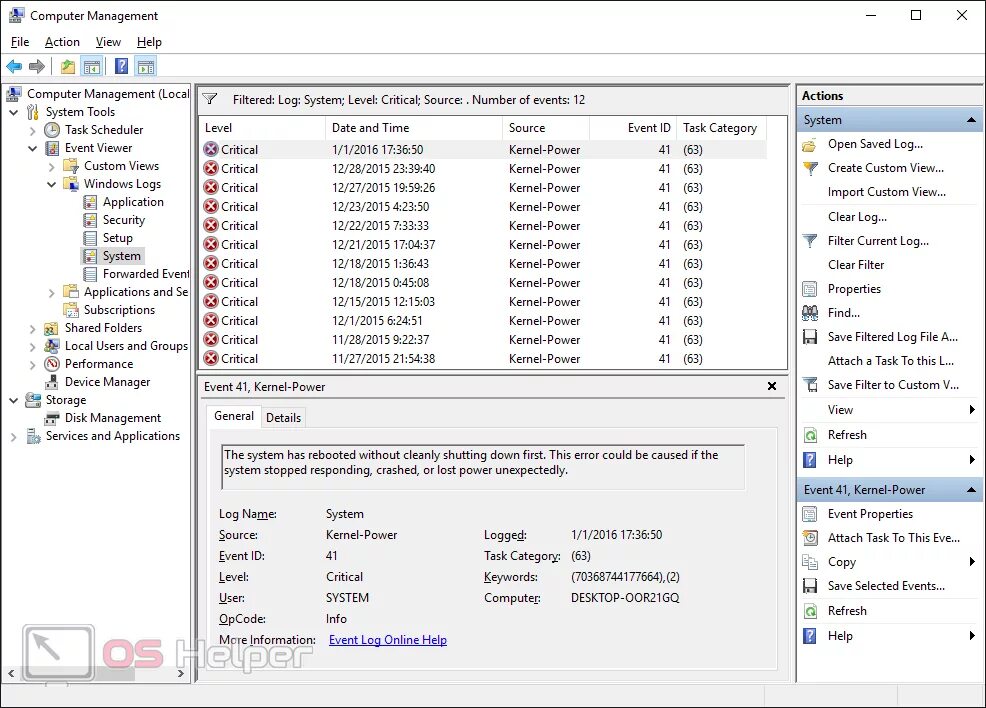Sort by the Event ID column header
Viewport: 986px width, 708px height.
click(633, 128)
